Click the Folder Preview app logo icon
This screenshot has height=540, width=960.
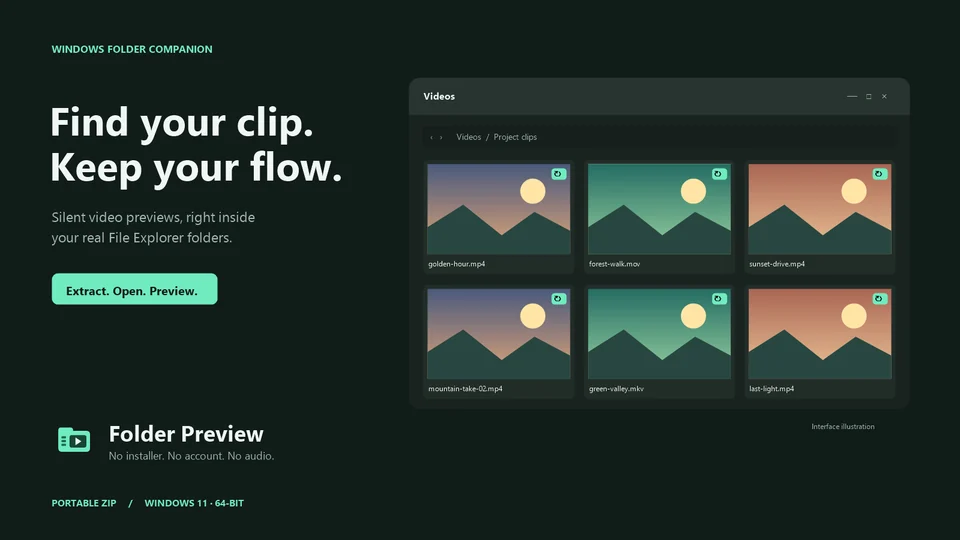74,440
